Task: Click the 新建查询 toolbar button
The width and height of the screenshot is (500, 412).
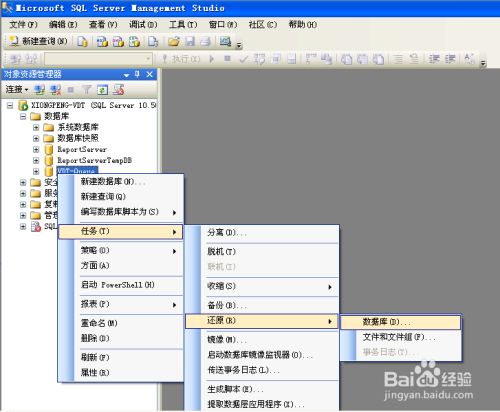Action: pyautogui.click(x=38, y=41)
